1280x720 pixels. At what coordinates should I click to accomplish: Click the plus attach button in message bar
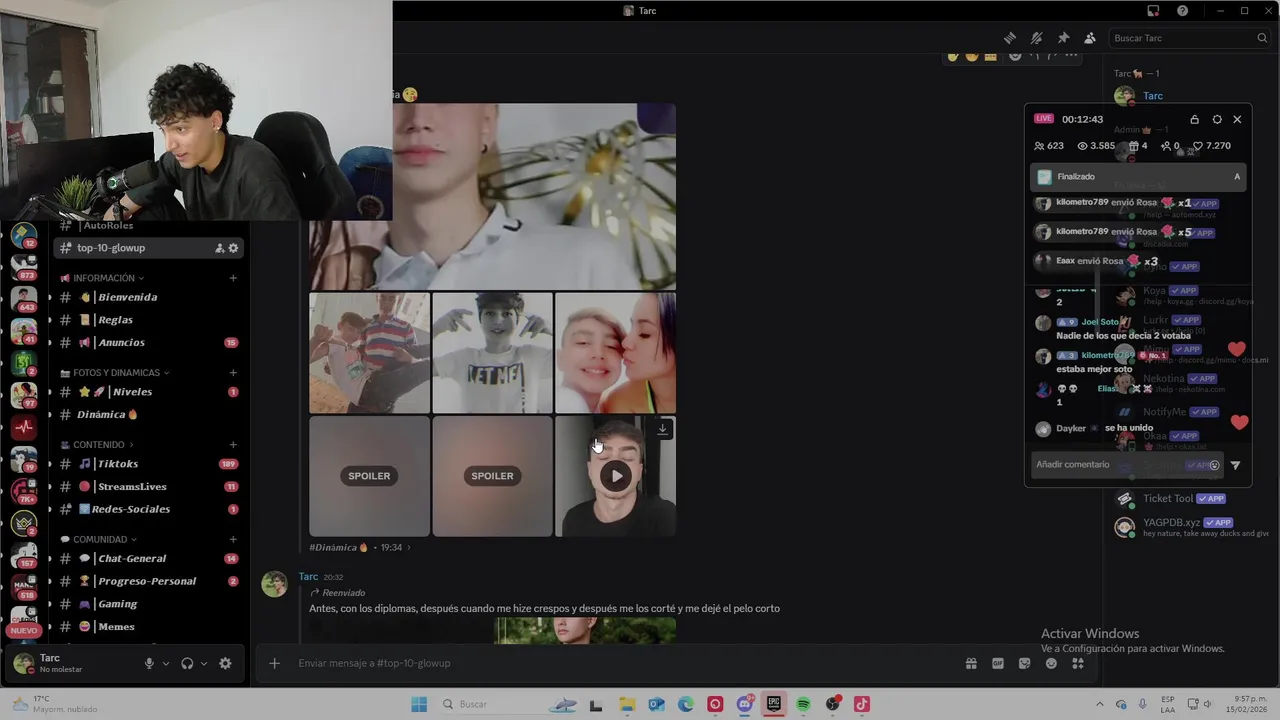click(x=274, y=663)
